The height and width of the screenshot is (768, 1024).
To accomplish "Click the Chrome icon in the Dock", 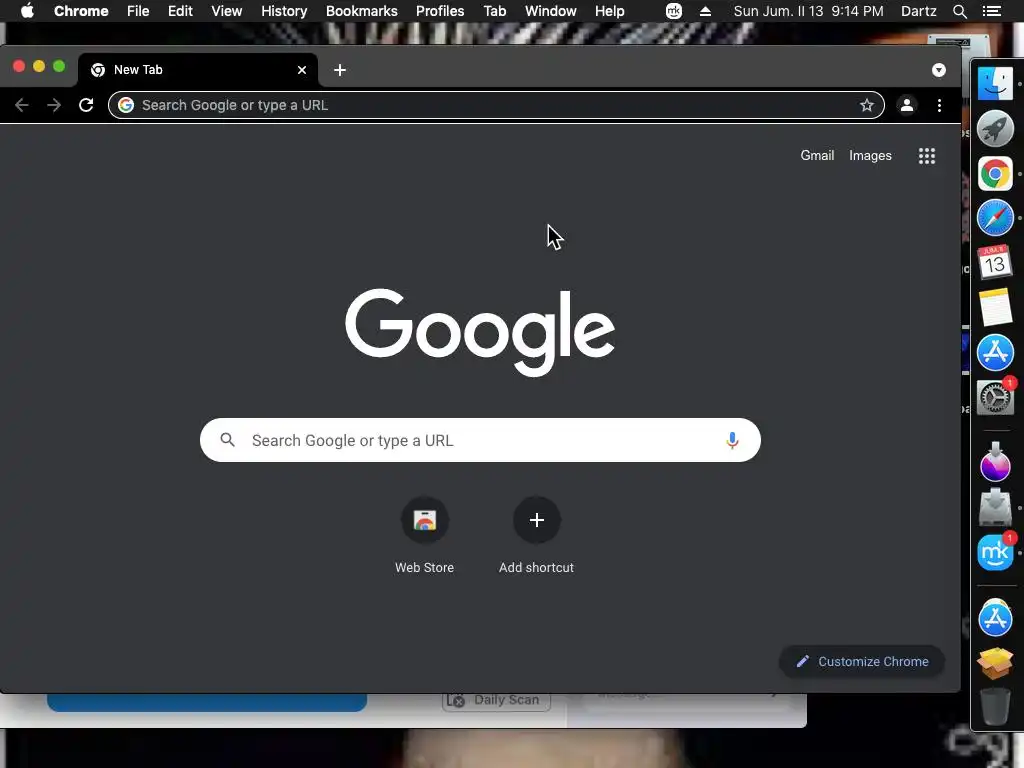I will [995, 174].
